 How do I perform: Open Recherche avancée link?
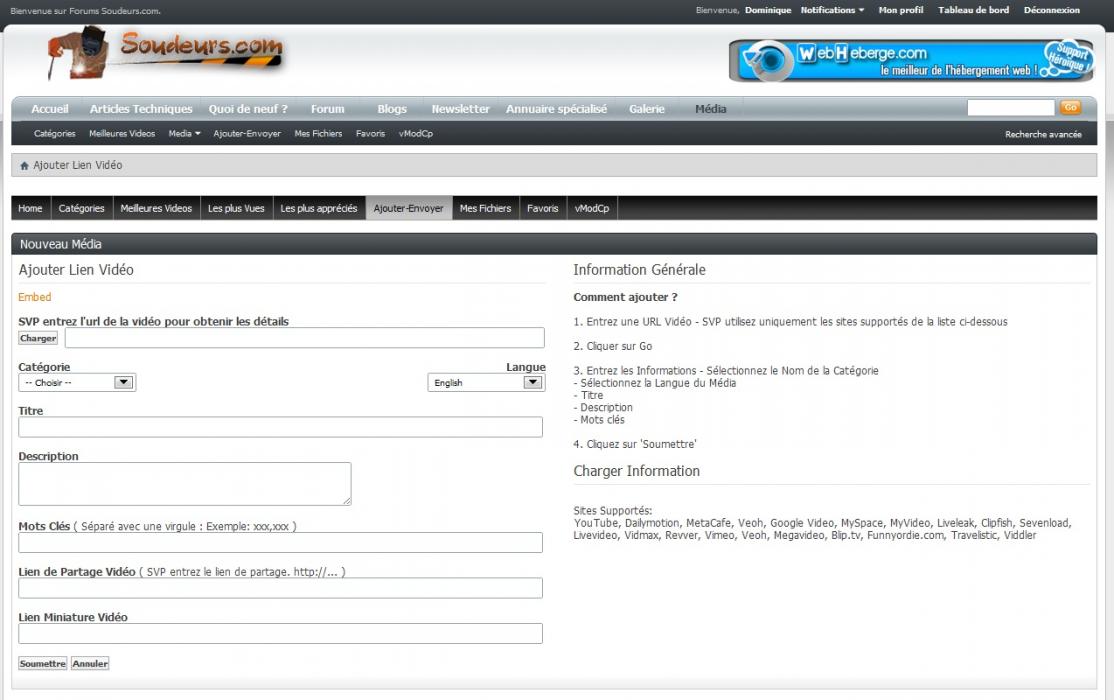[1043, 134]
